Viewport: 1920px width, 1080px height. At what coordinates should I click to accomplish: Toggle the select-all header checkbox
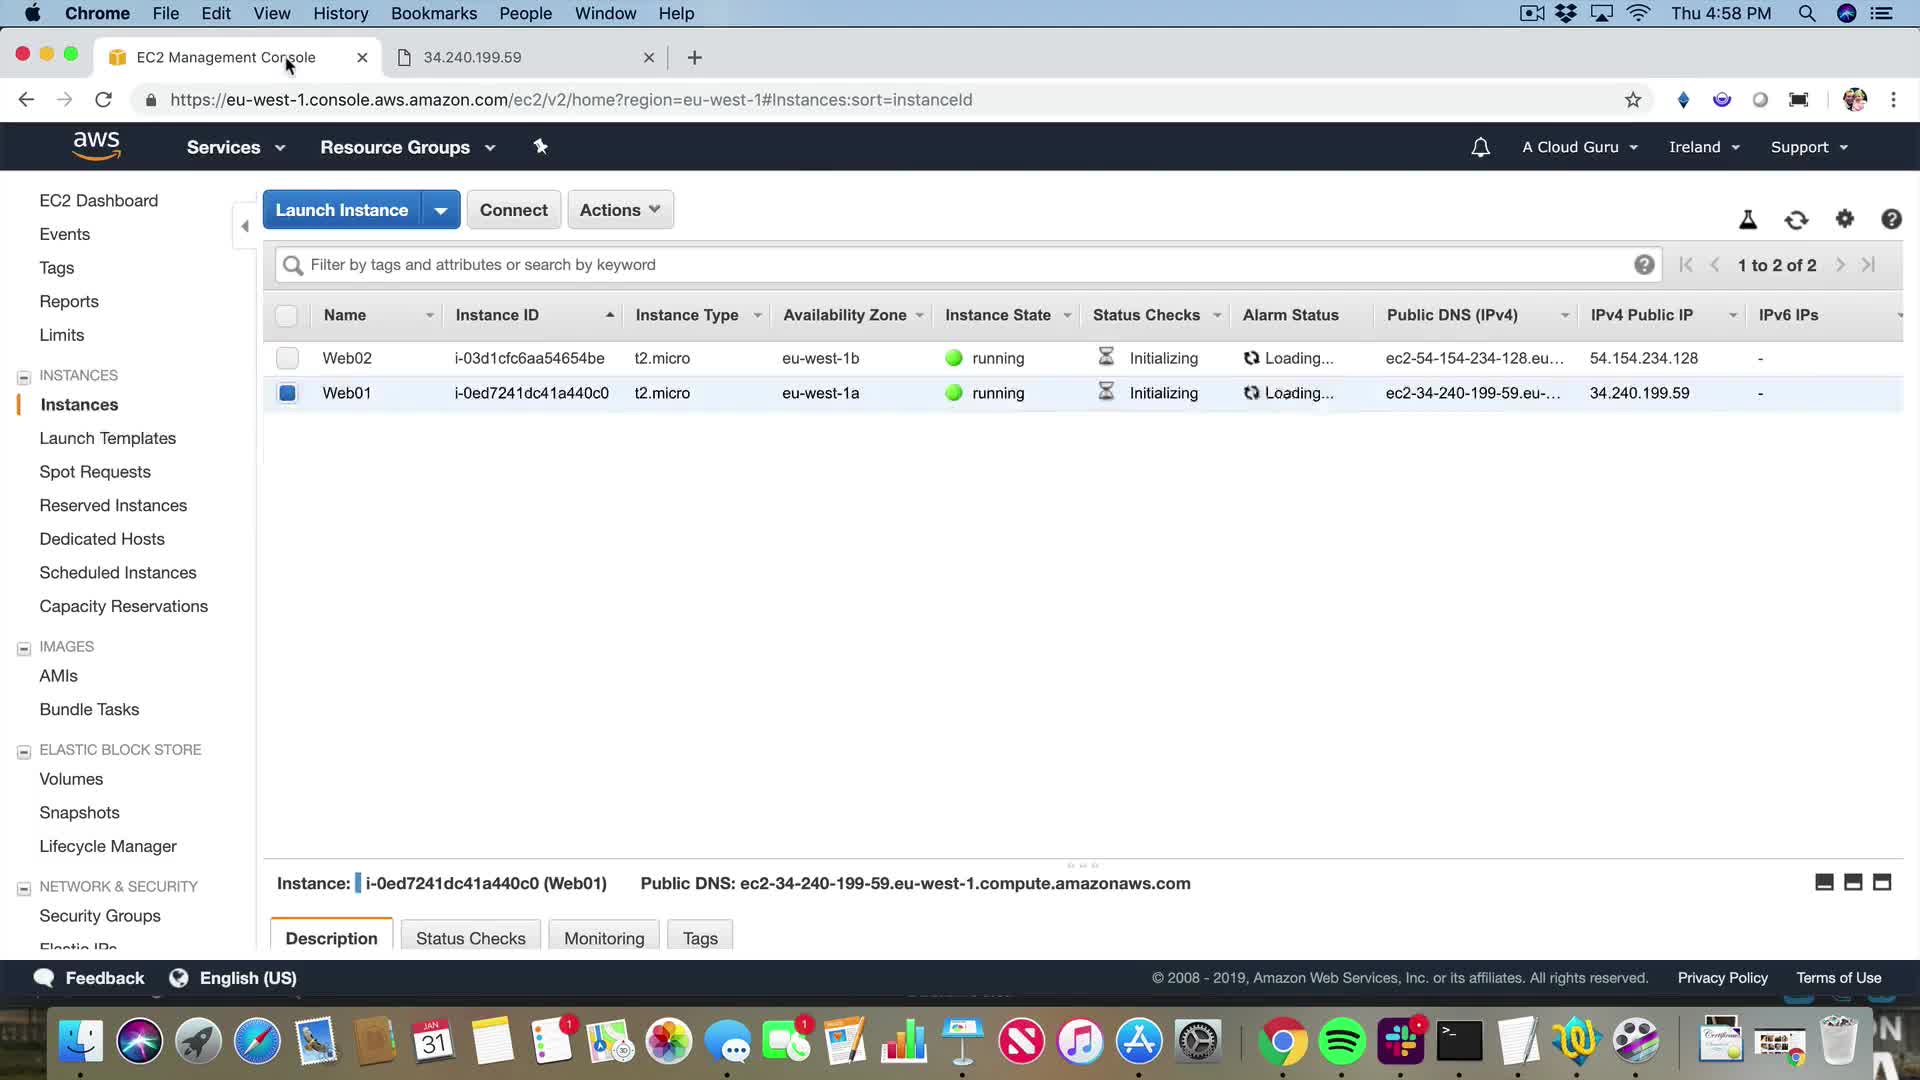[286, 315]
